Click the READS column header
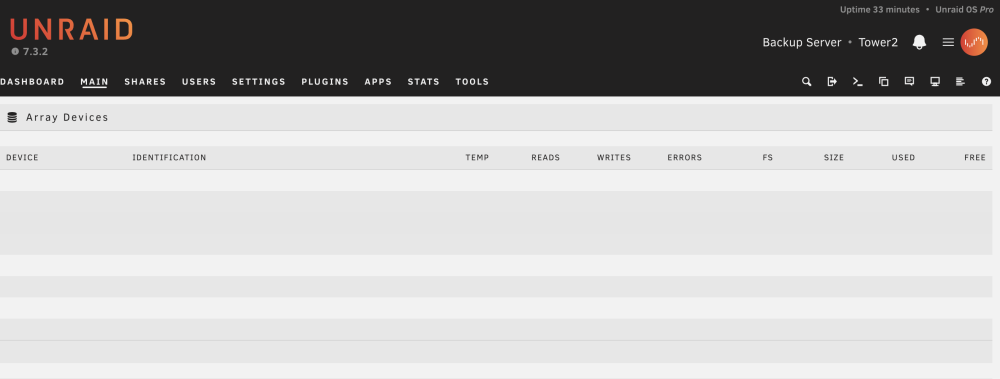 click(545, 158)
